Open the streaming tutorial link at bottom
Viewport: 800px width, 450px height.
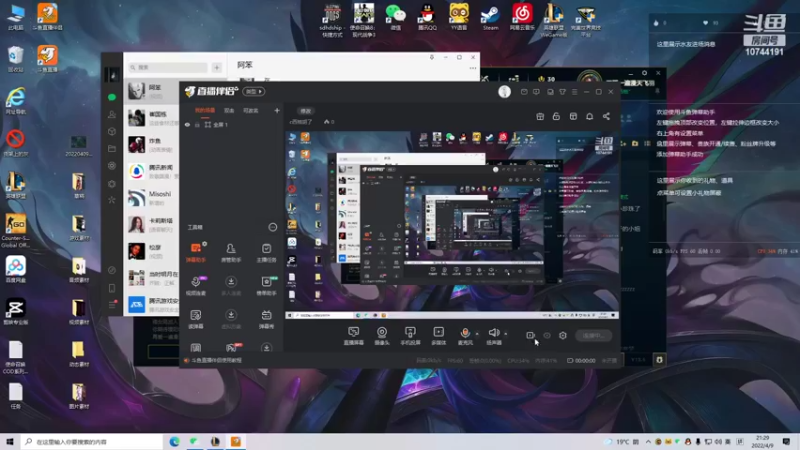(x=213, y=360)
